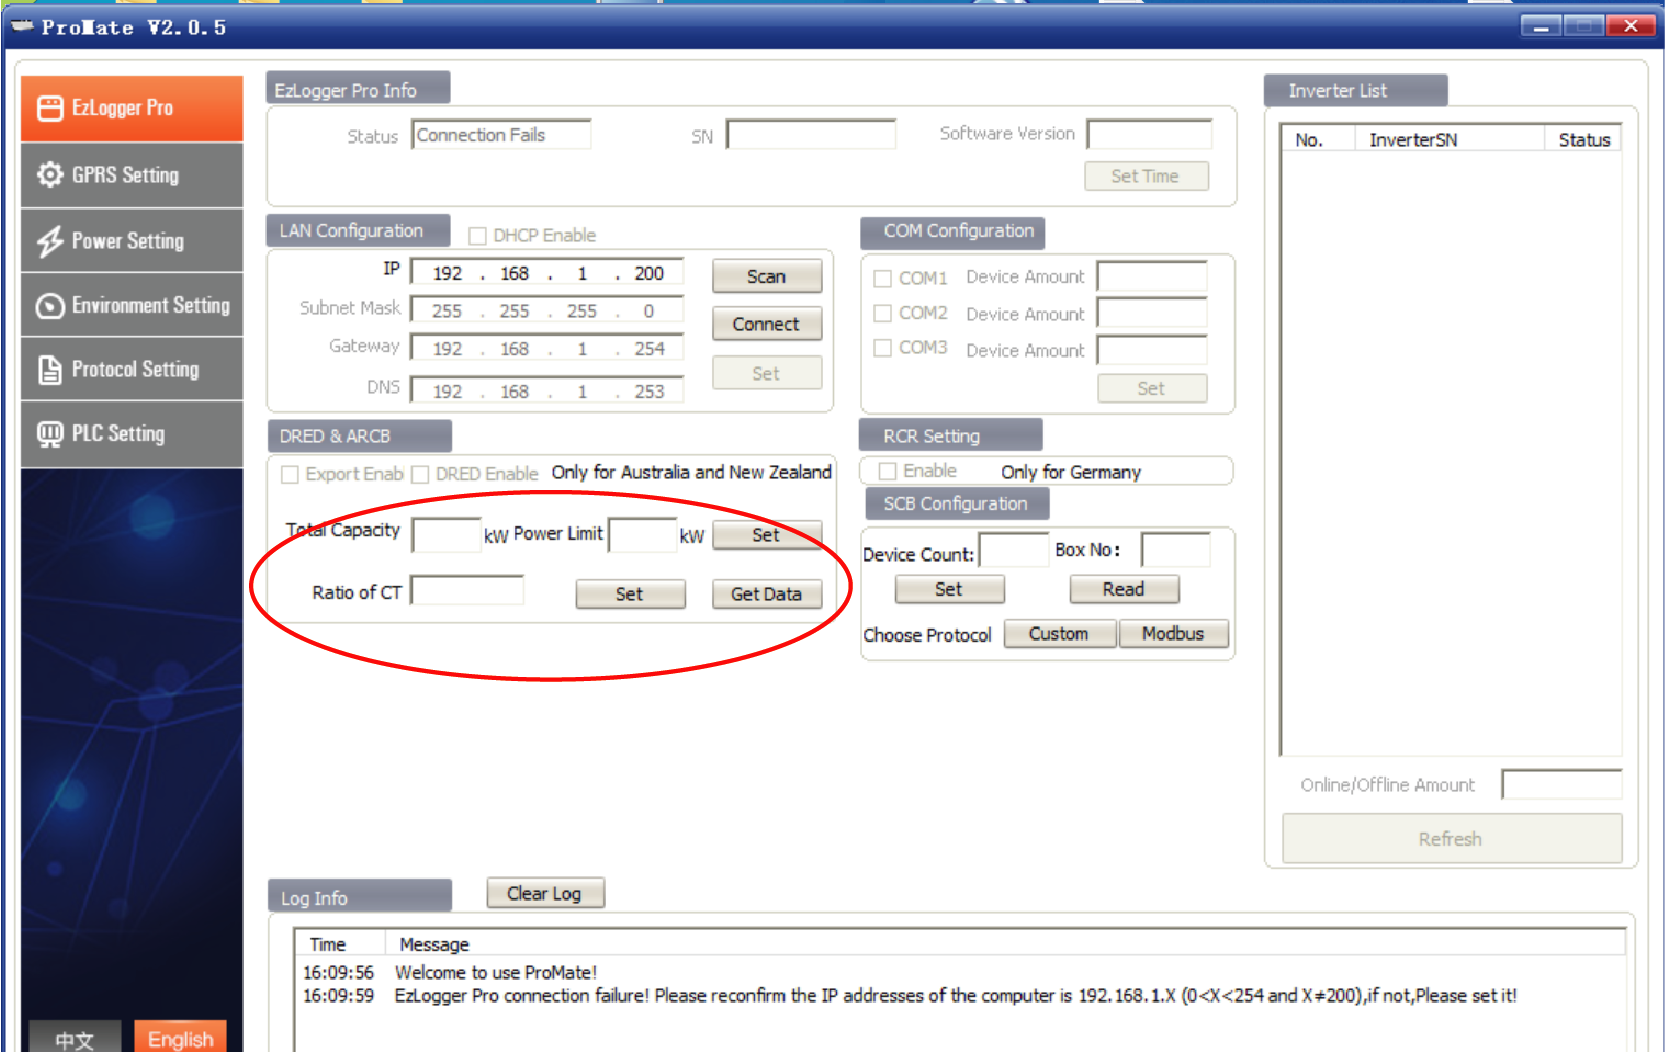Open the Protocol Setting sidebar tab
This screenshot has width=1665, height=1053.
(x=132, y=369)
